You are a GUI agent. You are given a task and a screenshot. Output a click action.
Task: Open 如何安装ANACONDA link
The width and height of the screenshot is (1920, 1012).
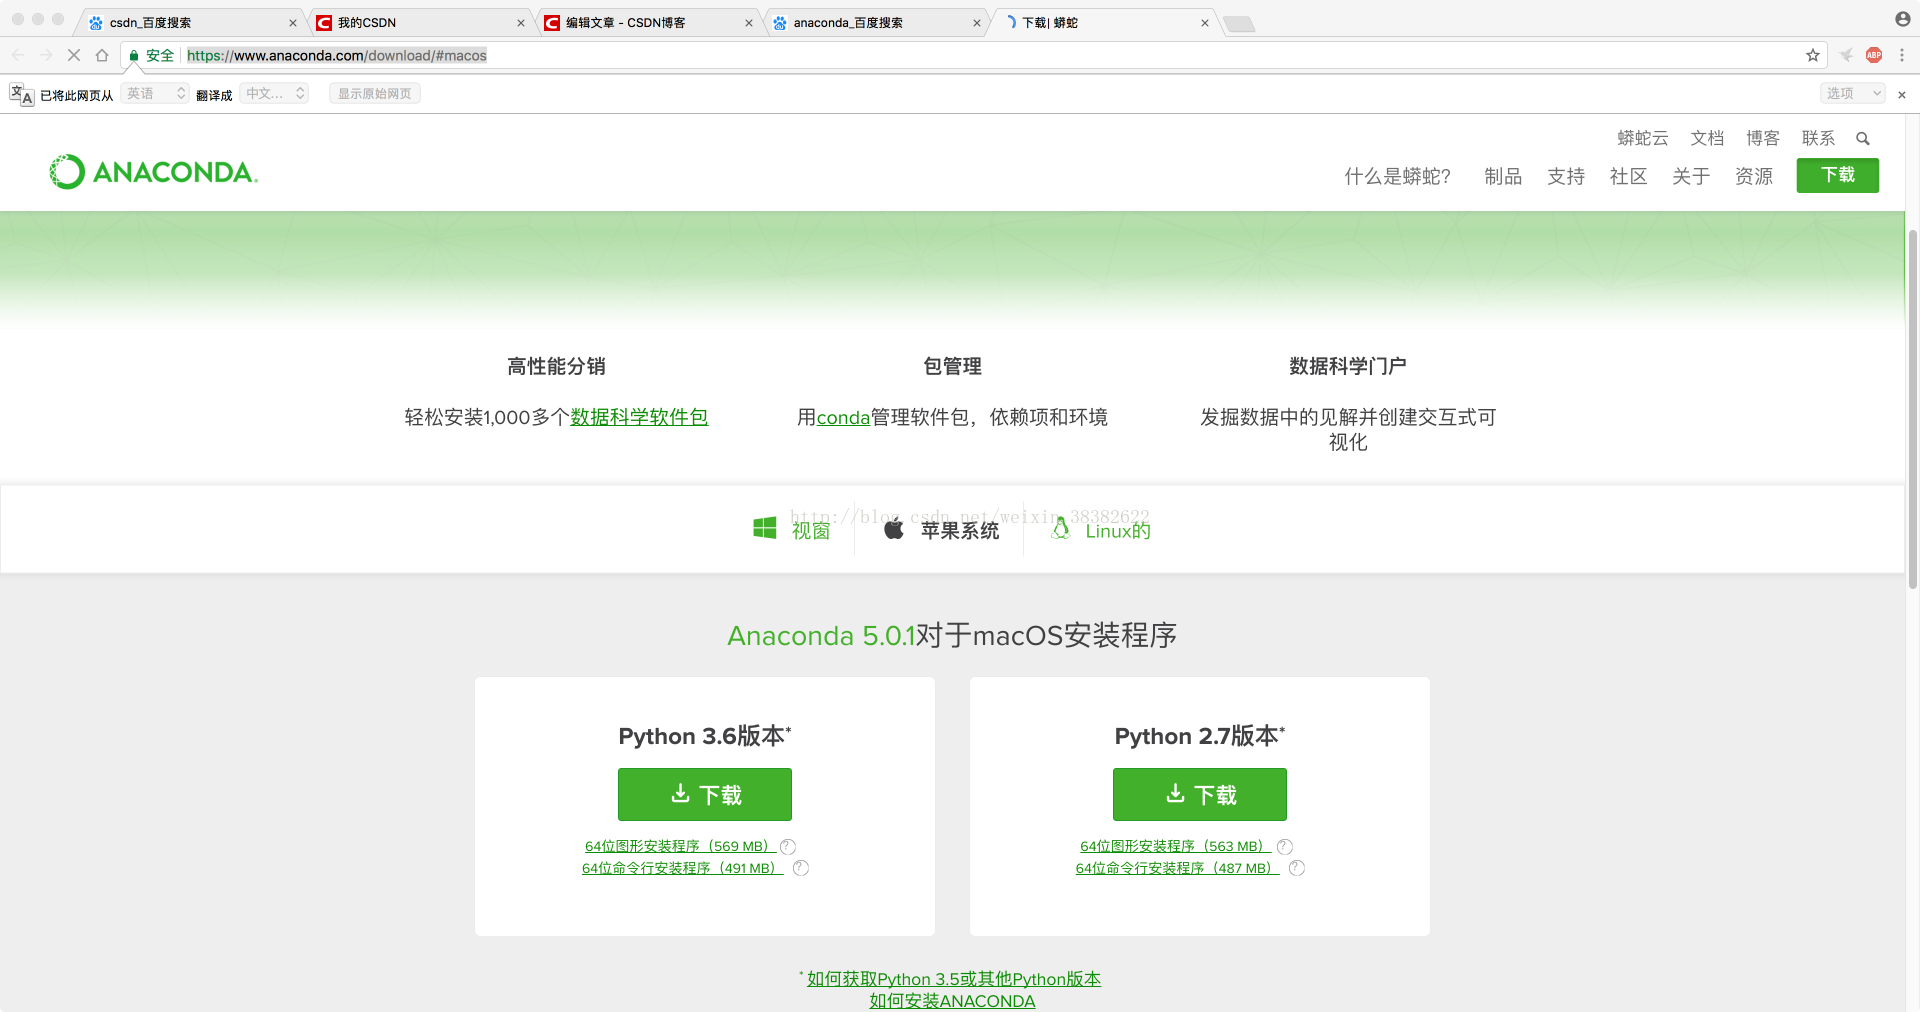[x=952, y=1001]
